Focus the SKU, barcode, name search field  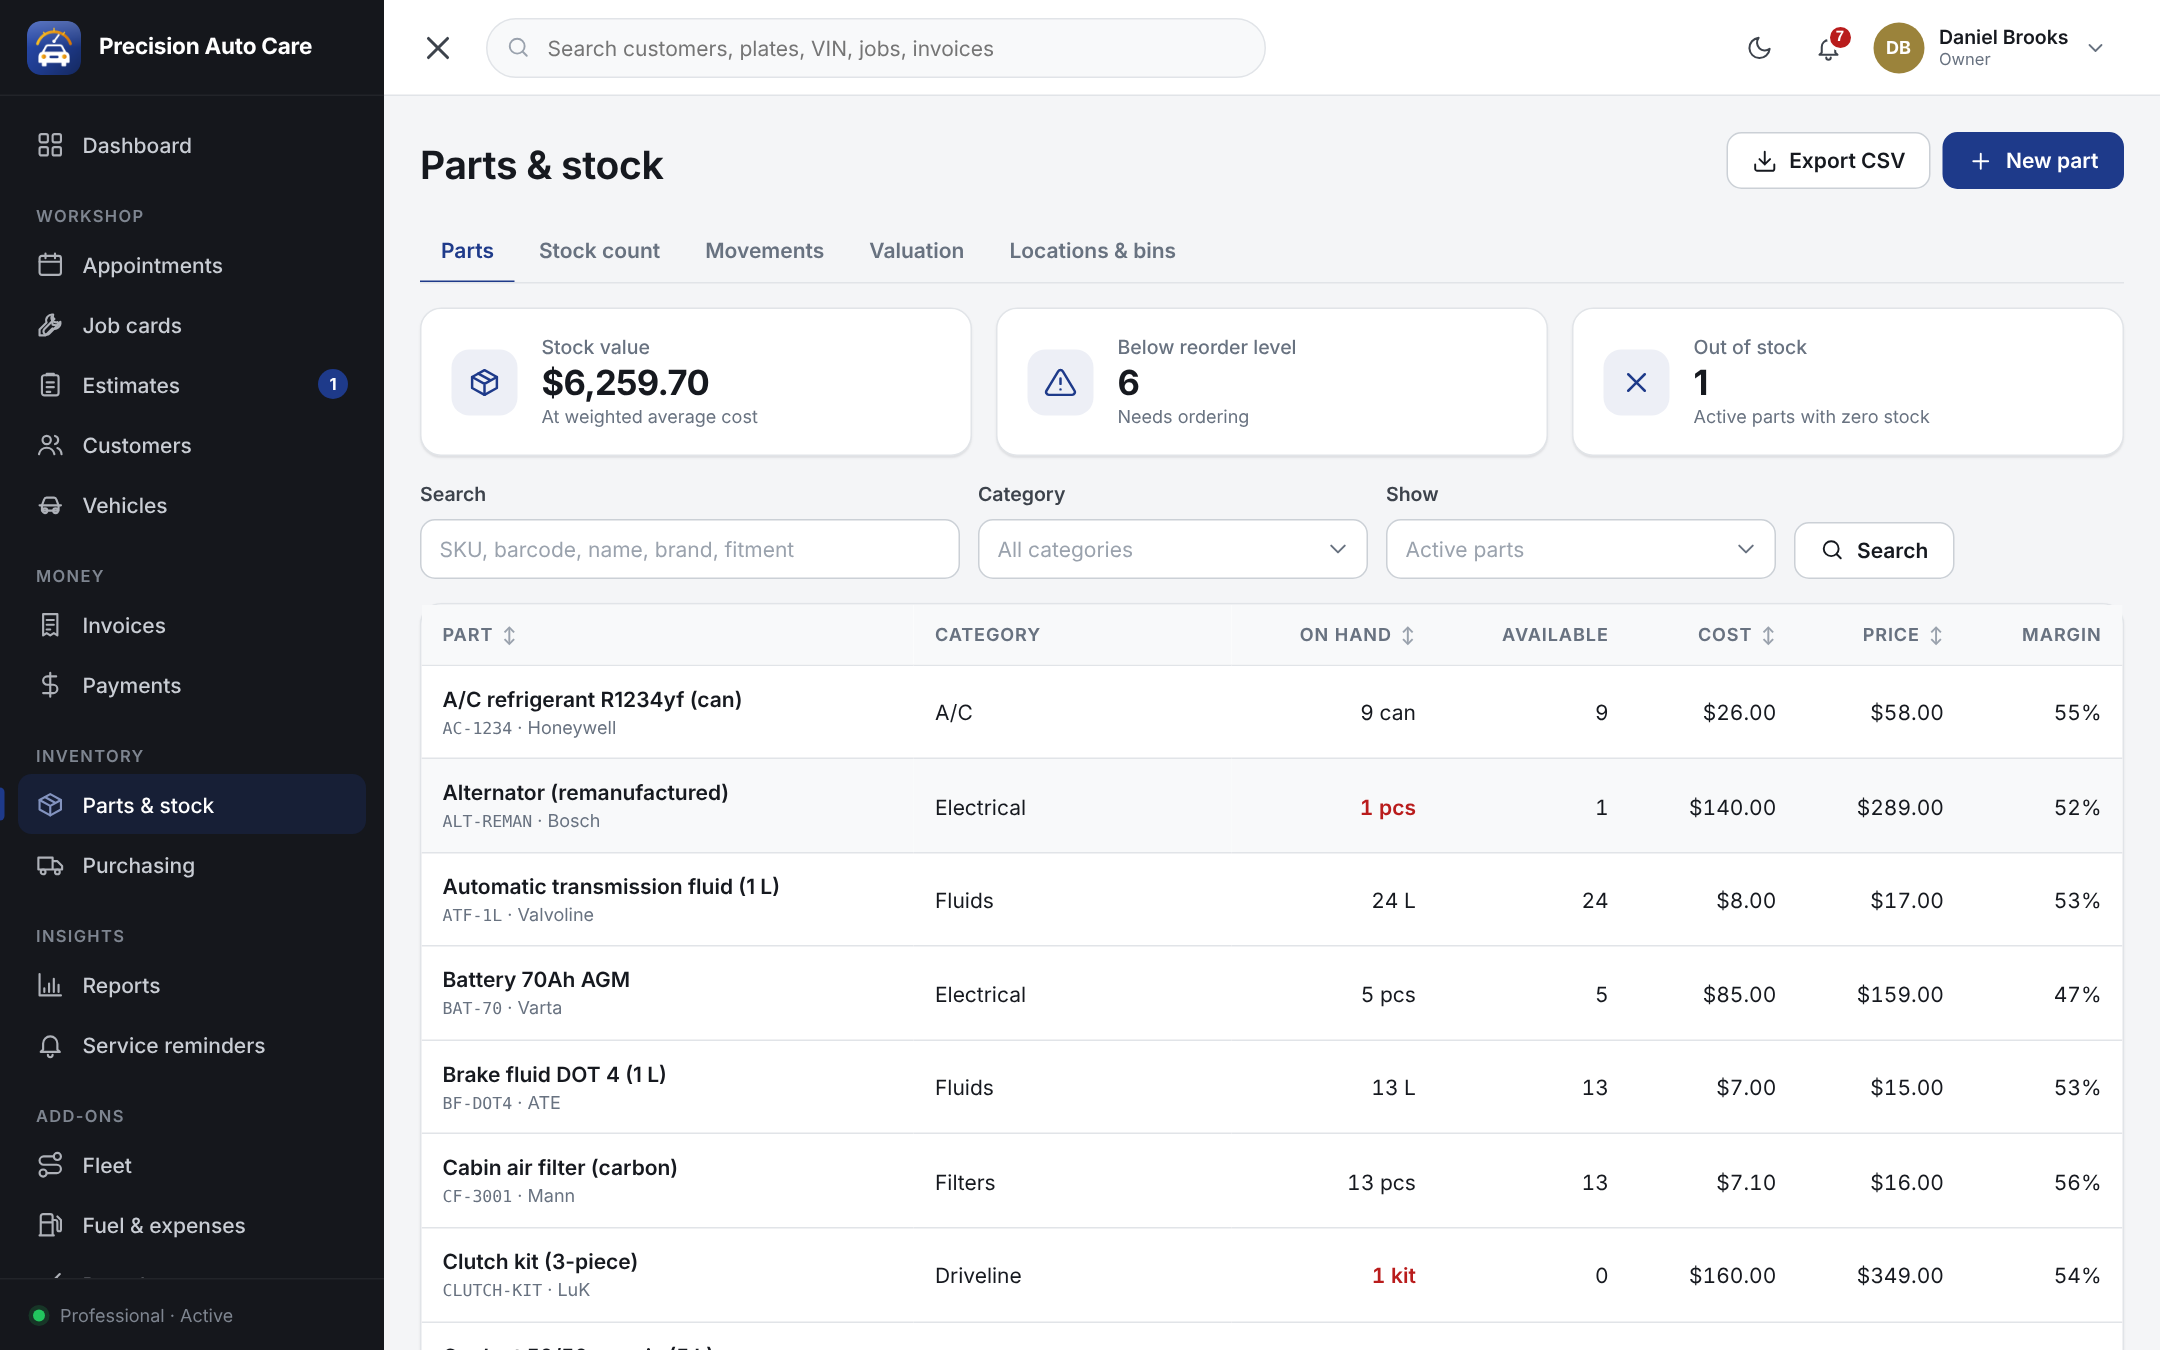click(690, 549)
